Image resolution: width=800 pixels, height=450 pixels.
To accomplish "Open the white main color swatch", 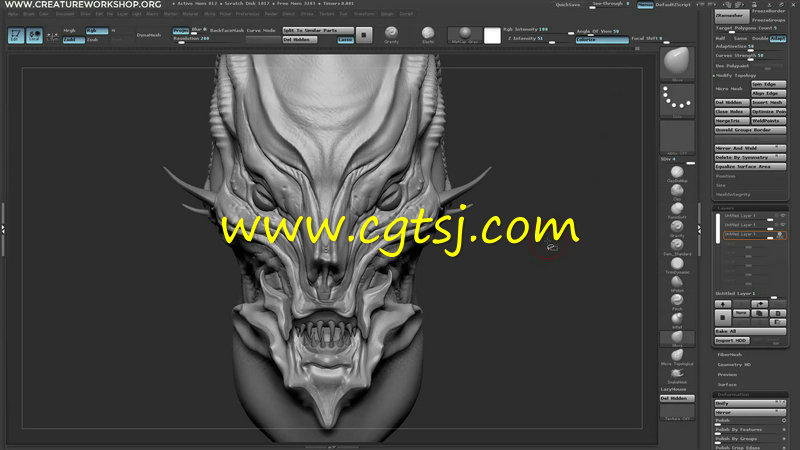I will tap(492, 35).
